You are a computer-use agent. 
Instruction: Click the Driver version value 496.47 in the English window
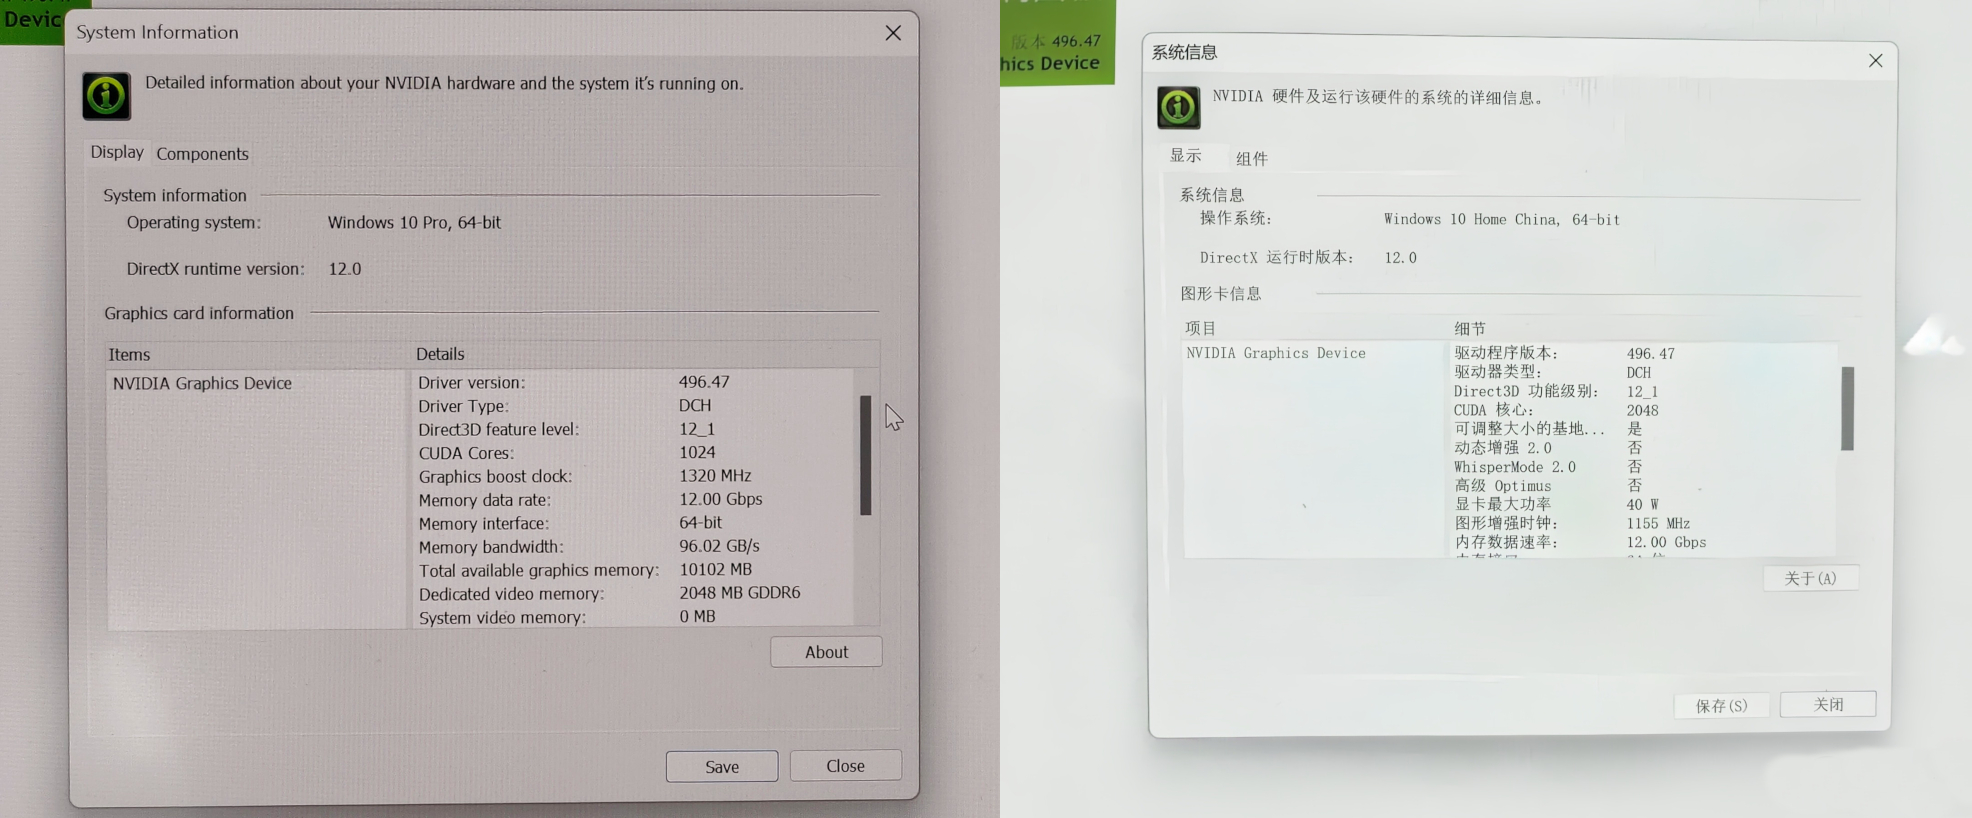tap(704, 382)
